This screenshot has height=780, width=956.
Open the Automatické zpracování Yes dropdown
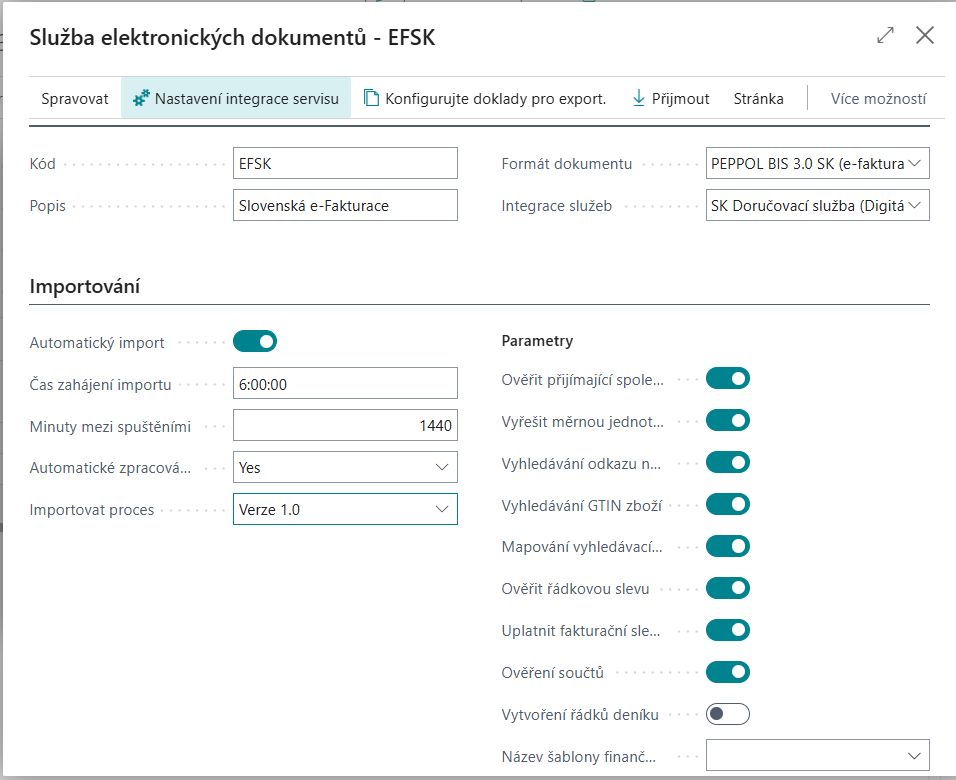345,467
